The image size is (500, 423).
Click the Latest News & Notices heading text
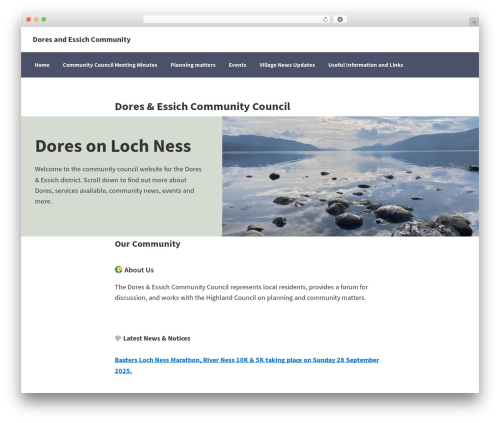coord(157,338)
